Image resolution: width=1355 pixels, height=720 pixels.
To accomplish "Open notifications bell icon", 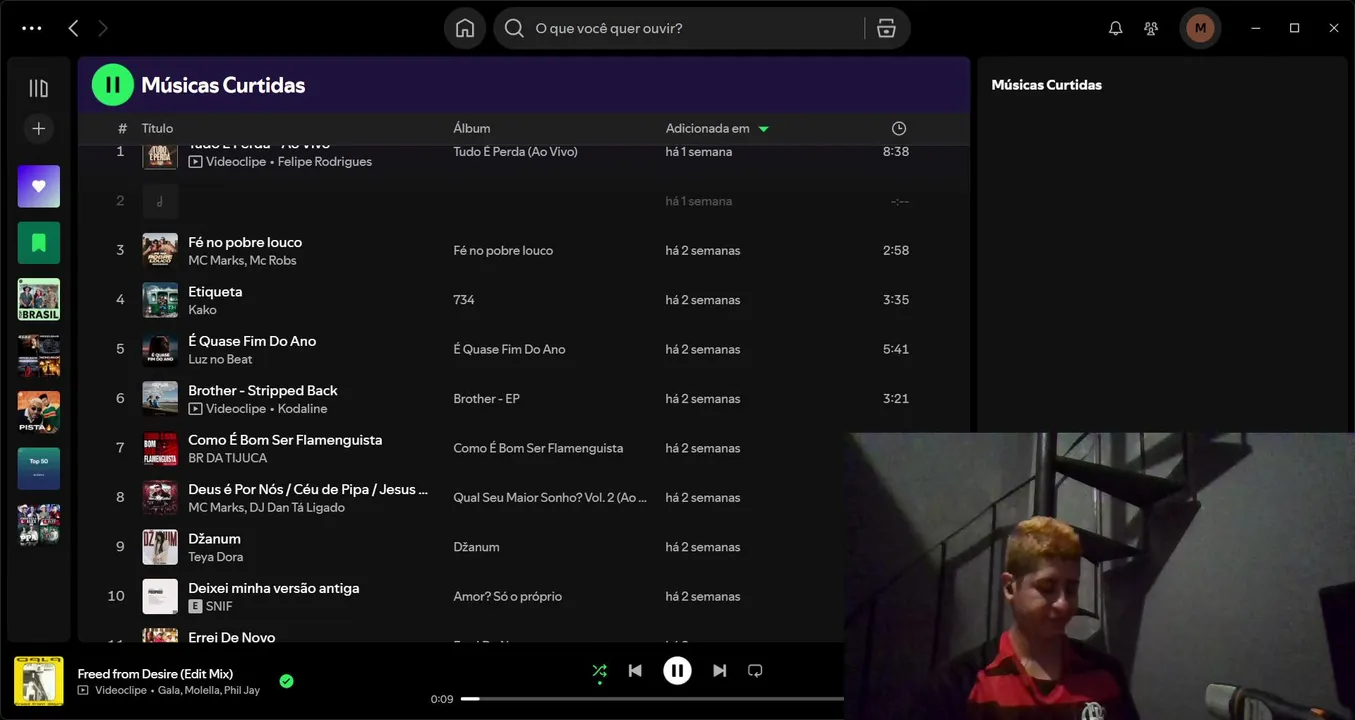I will point(1116,28).
